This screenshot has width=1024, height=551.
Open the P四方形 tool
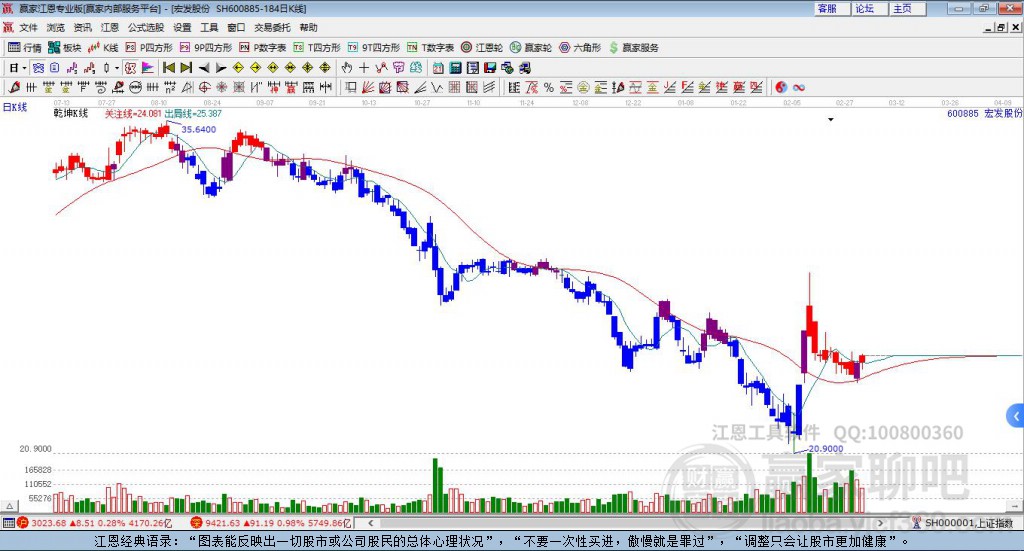tap(149, 48)
